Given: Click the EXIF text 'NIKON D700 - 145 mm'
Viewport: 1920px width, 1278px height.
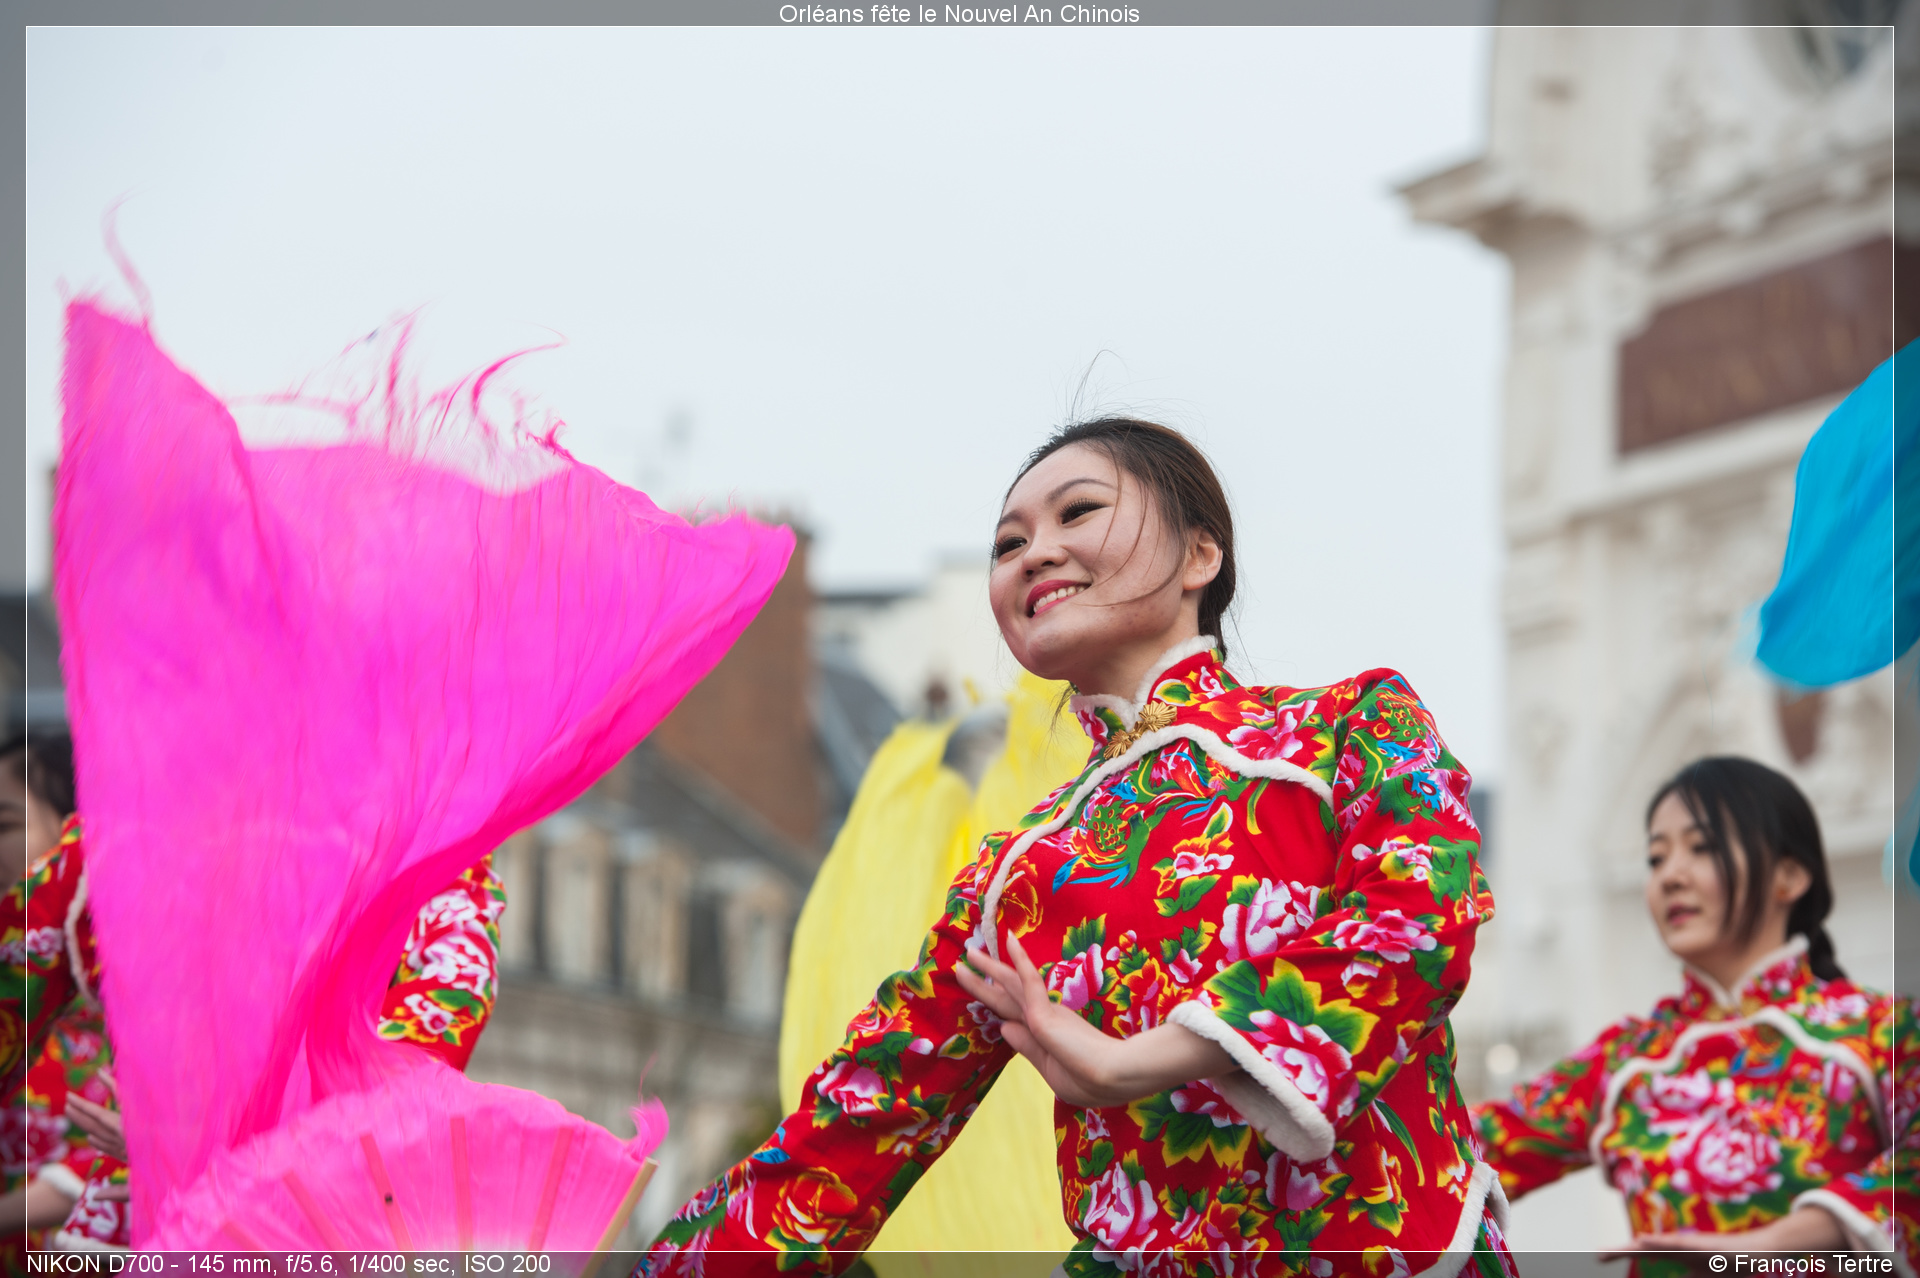Looking at the screenshot, I should [x=151, y=1264].
